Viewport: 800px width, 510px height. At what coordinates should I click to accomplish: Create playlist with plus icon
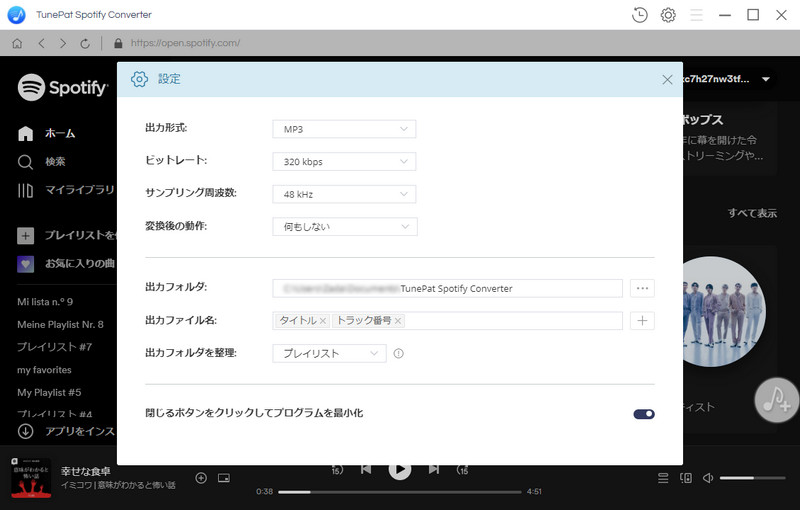[x=26, y=236]
